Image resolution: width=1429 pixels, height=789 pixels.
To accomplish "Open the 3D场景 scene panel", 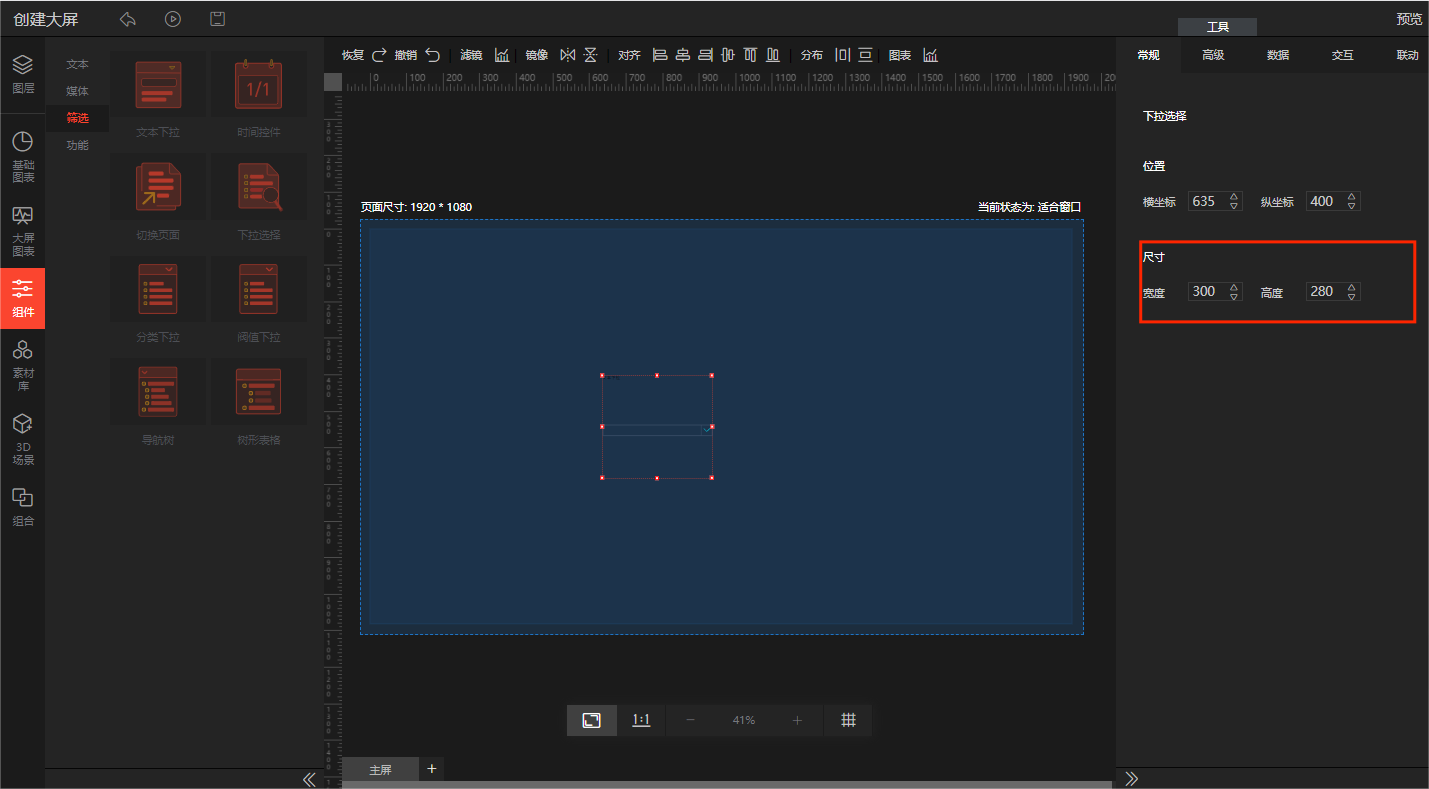I will (22, 440).
